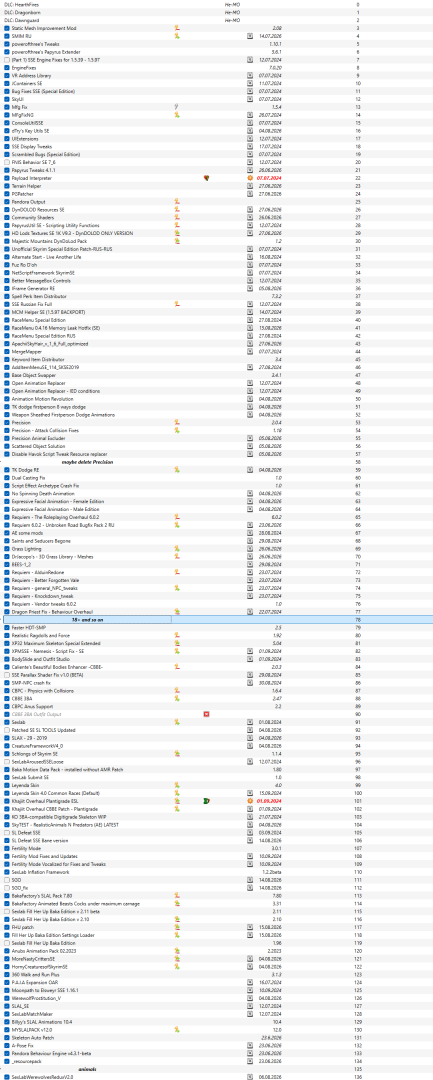
Task: Select DLC: Dragonborn row
Action: (x=216, y=12)
